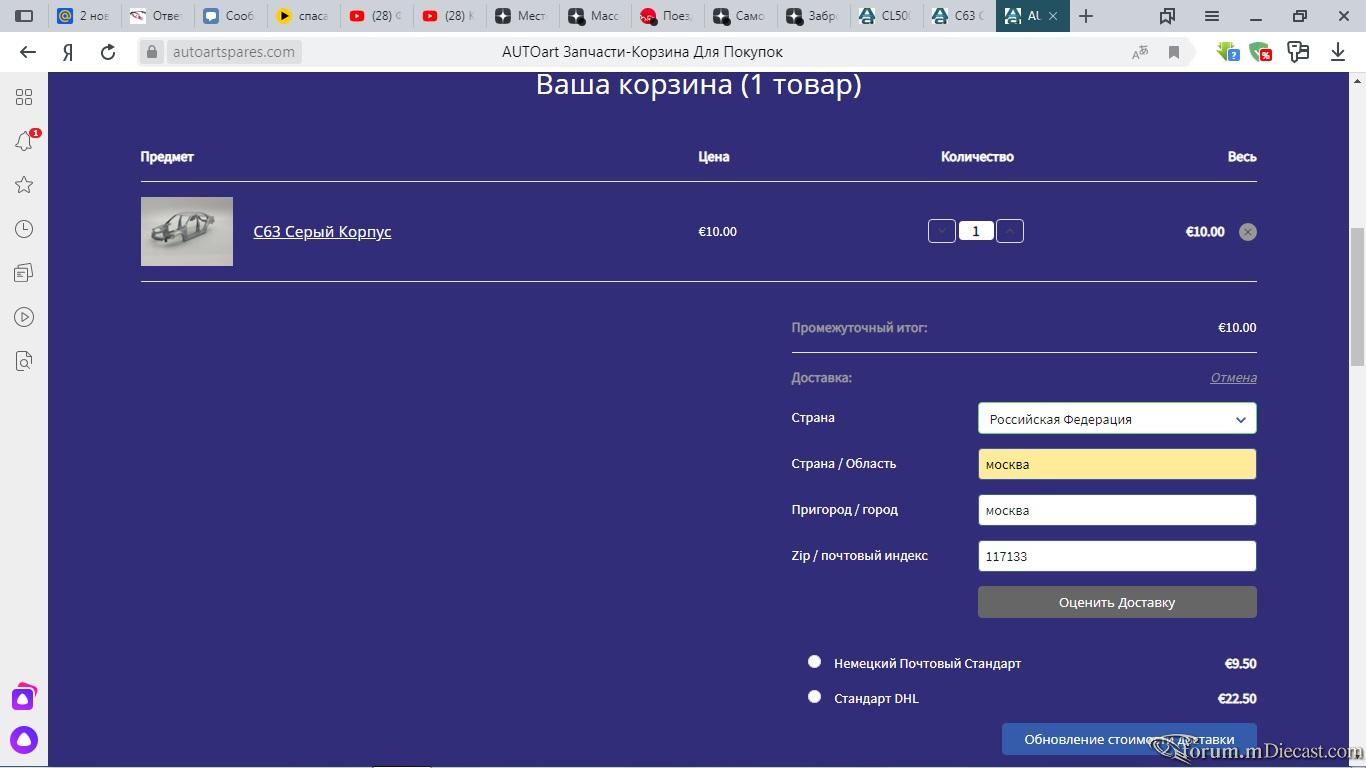Screen dimensions: 1366x768
Task: Open history clock in the sidebar
Action: [x=24, y=229]
